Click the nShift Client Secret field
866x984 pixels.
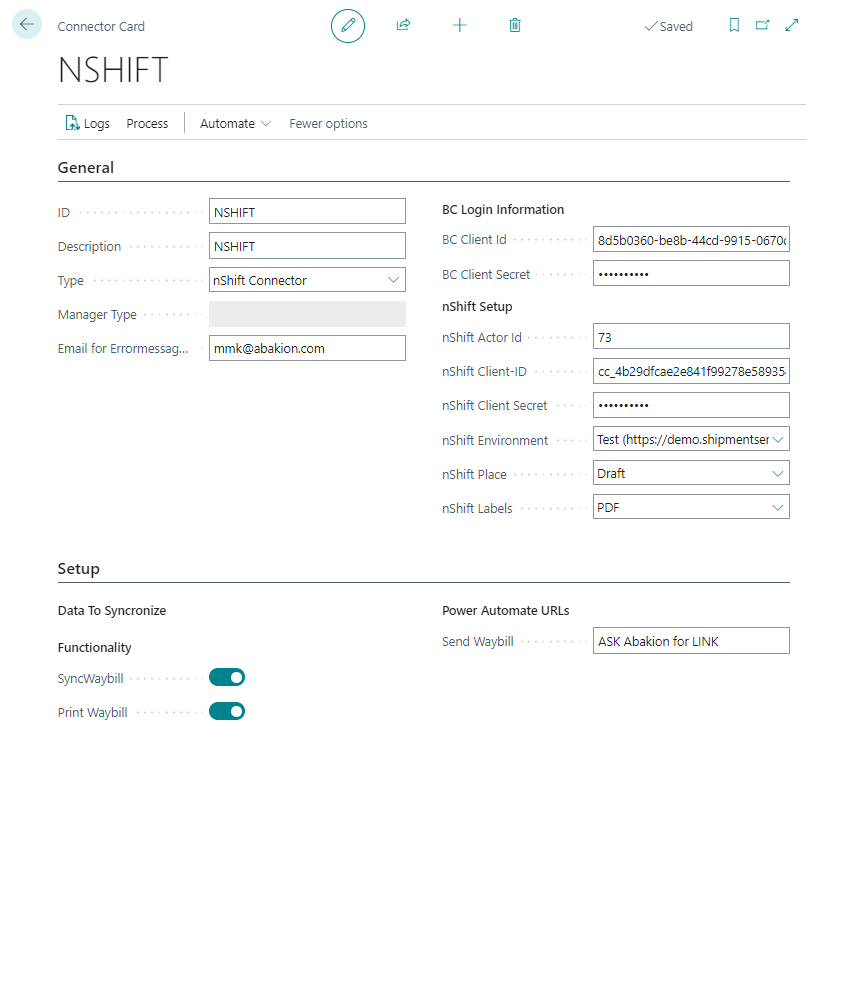click(691, 405)
